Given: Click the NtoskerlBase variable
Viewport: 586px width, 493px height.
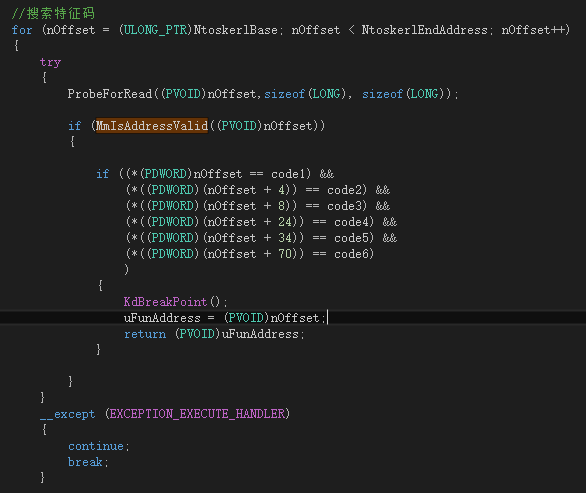Looking at the screenshot, I should click(235, 30).
